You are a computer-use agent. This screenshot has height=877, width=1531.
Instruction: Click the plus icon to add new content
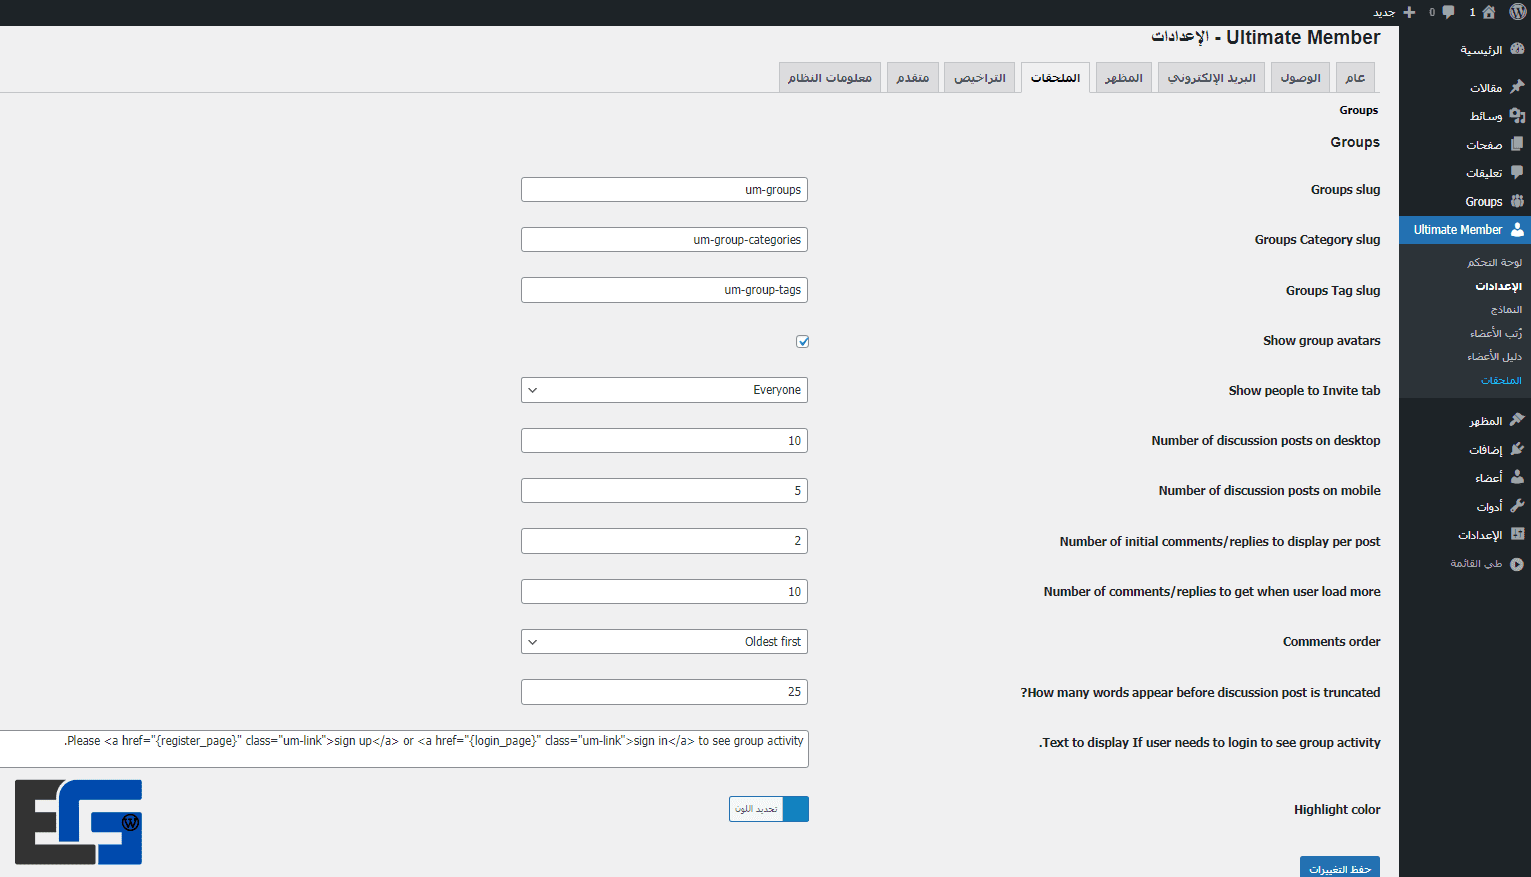coord(1409,12)
